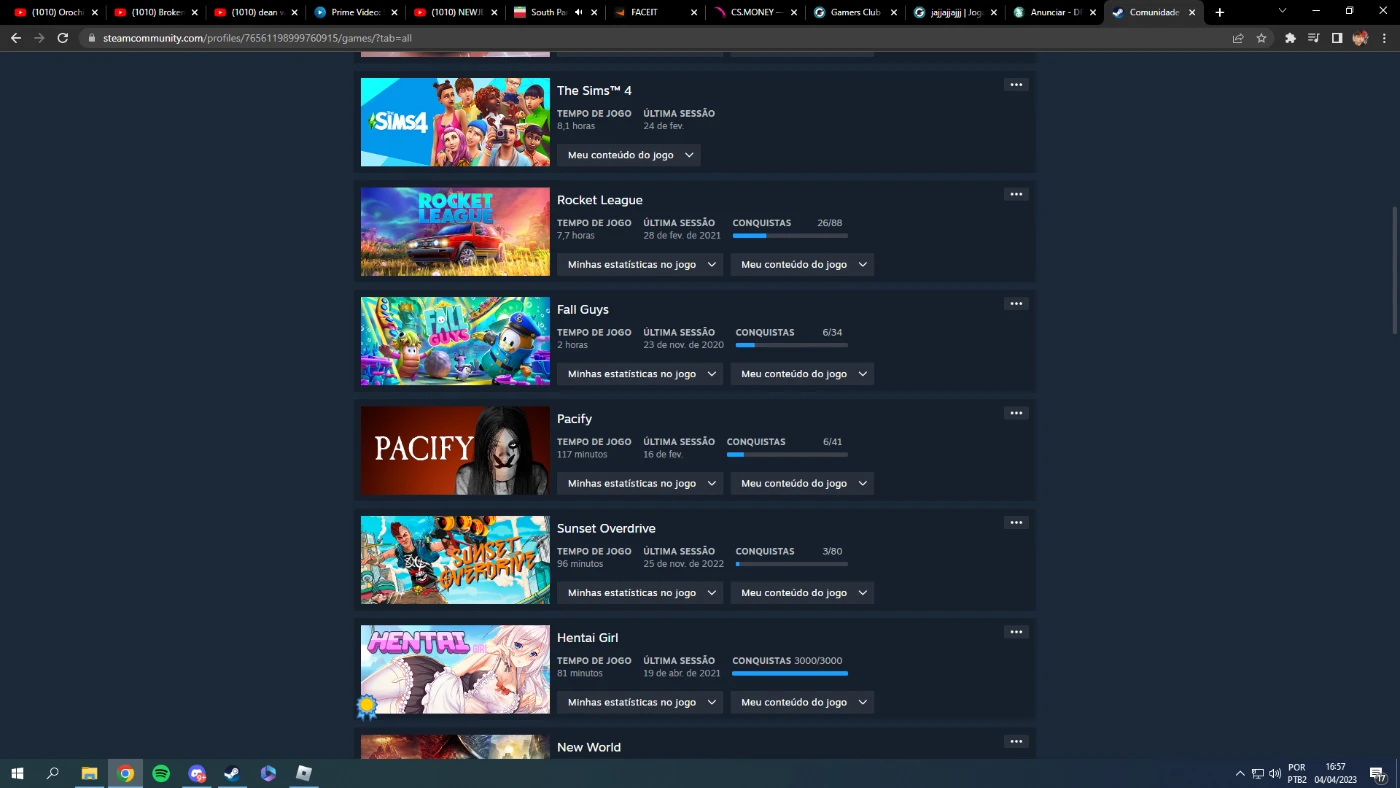Screen dimensions: 1400x788
Task: Open Spotify from the taskbar
Action: [161, 773]
